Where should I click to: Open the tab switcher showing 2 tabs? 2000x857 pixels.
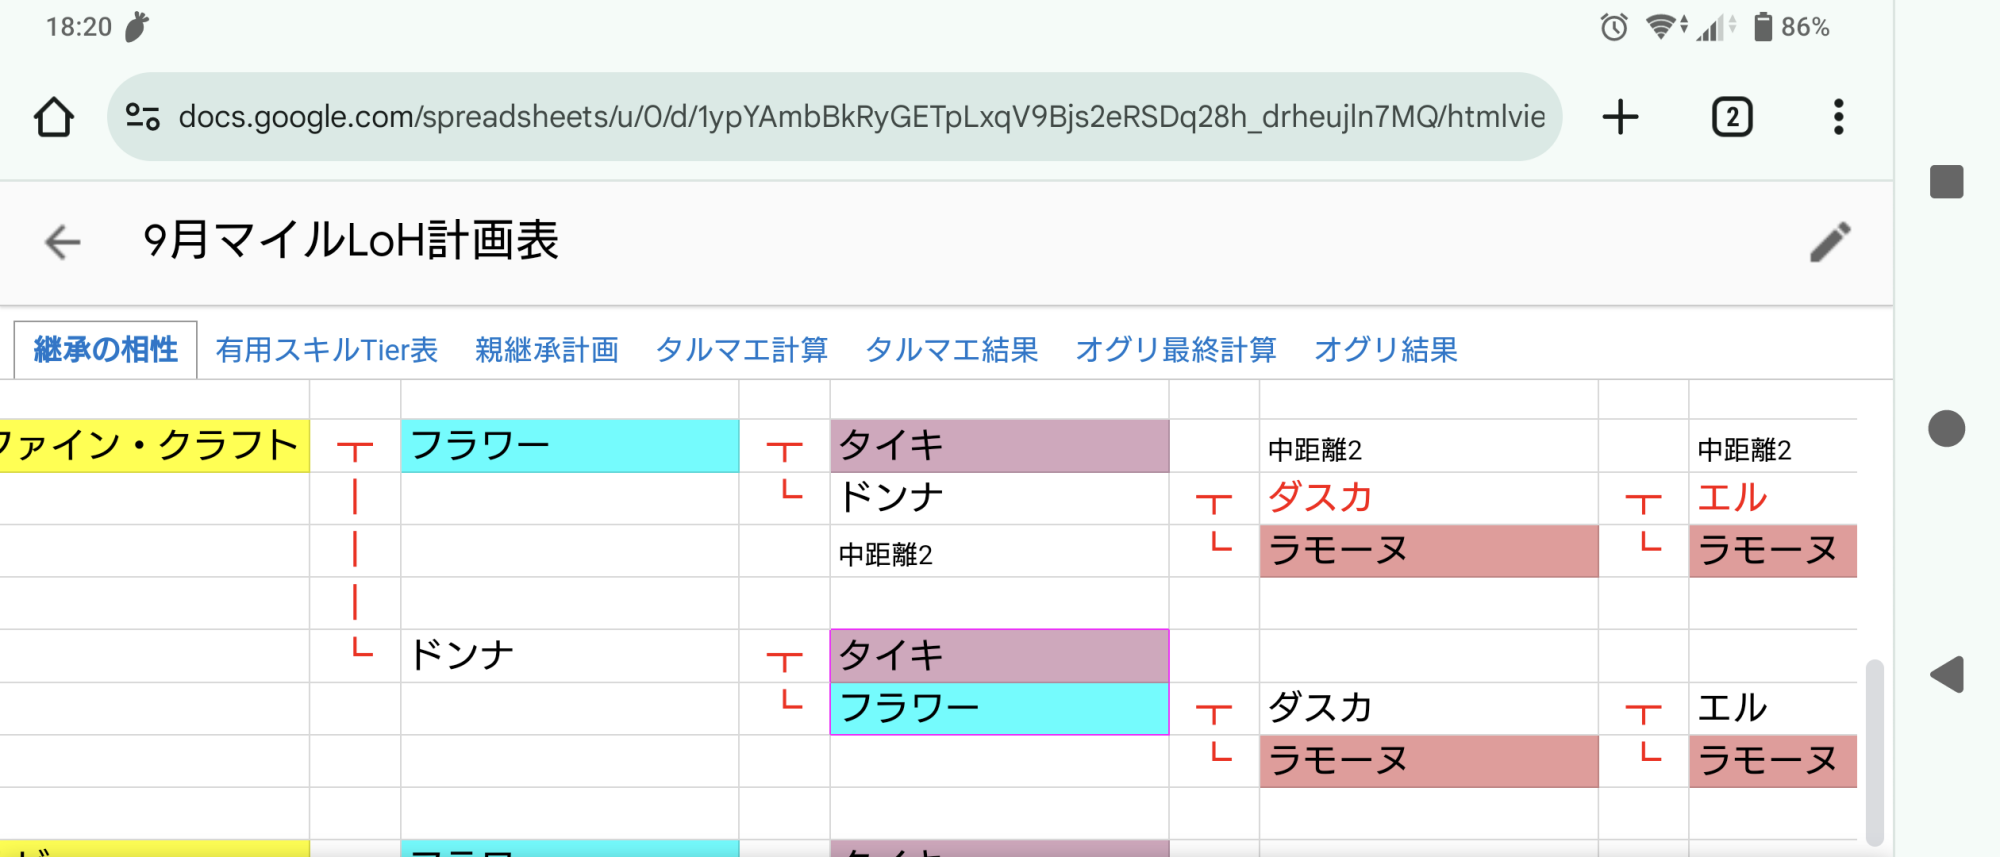pyautogui.click(x=1732, y=117)
